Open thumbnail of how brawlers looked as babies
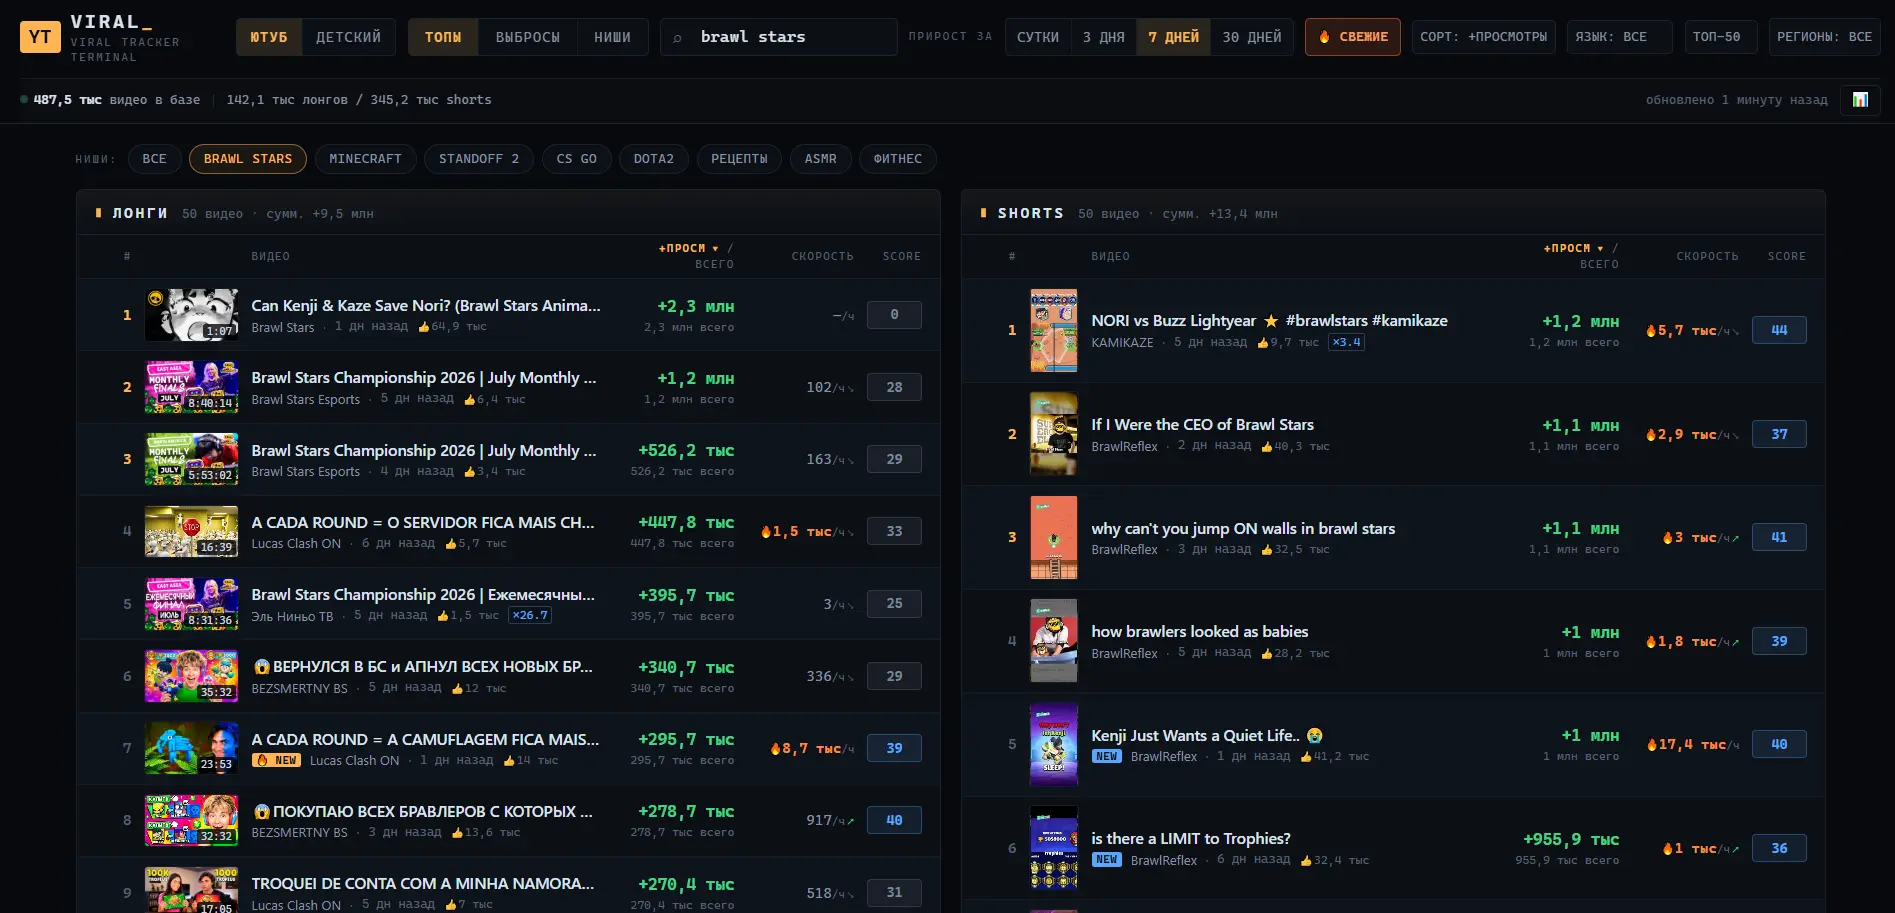The image size is (1895, 913). click(x=1054, y=641)
